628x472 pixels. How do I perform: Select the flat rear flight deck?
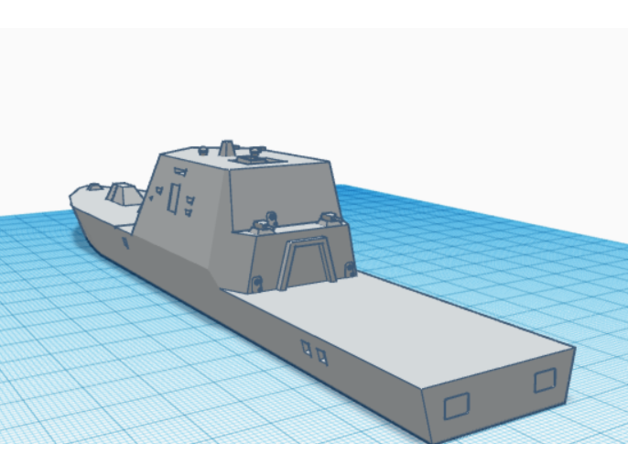tap(420, 320)
